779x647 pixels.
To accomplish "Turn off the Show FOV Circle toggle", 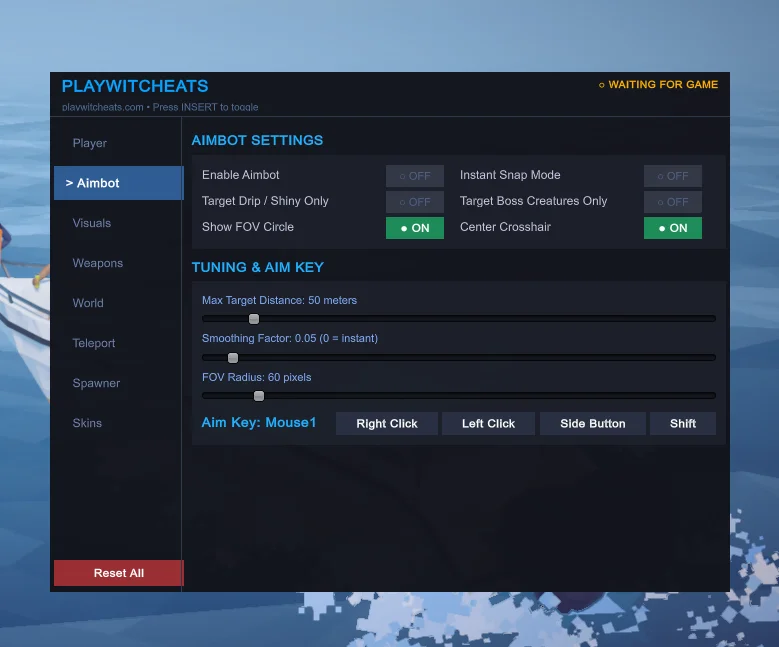I will (x=415, y=228).
